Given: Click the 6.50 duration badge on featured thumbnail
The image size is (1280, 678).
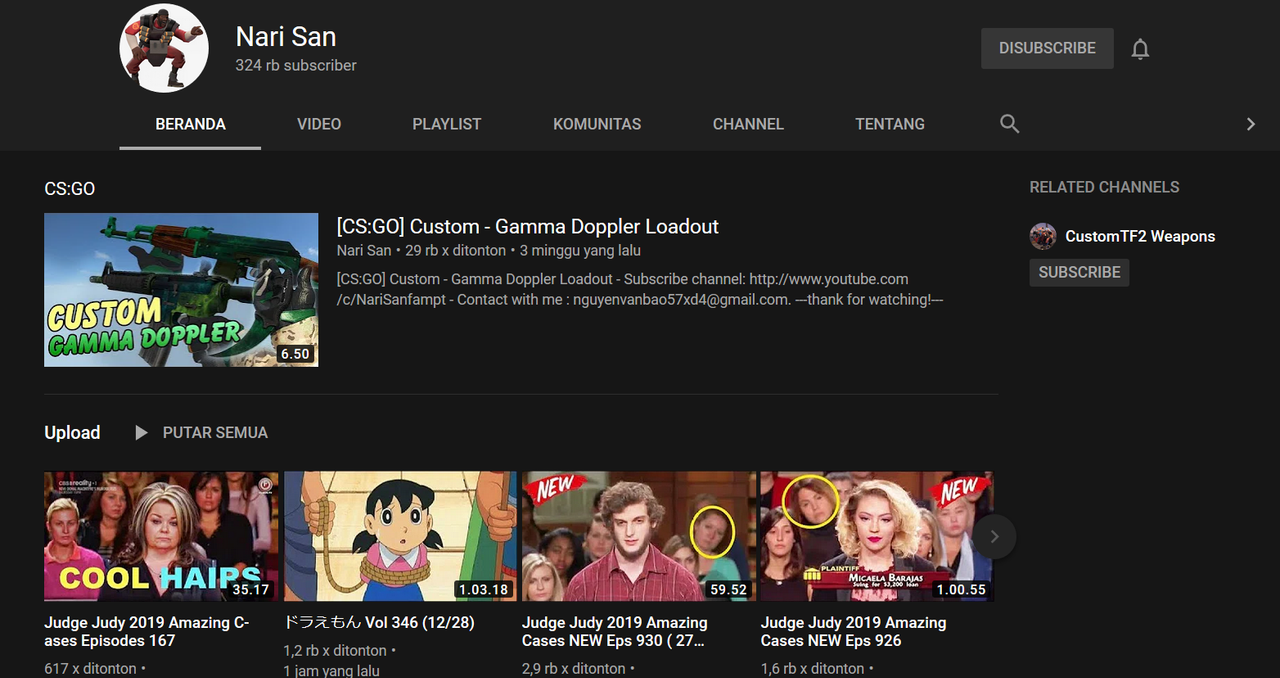Looking at the screenshot, I should pyautogui.click(x=296, y=354).
